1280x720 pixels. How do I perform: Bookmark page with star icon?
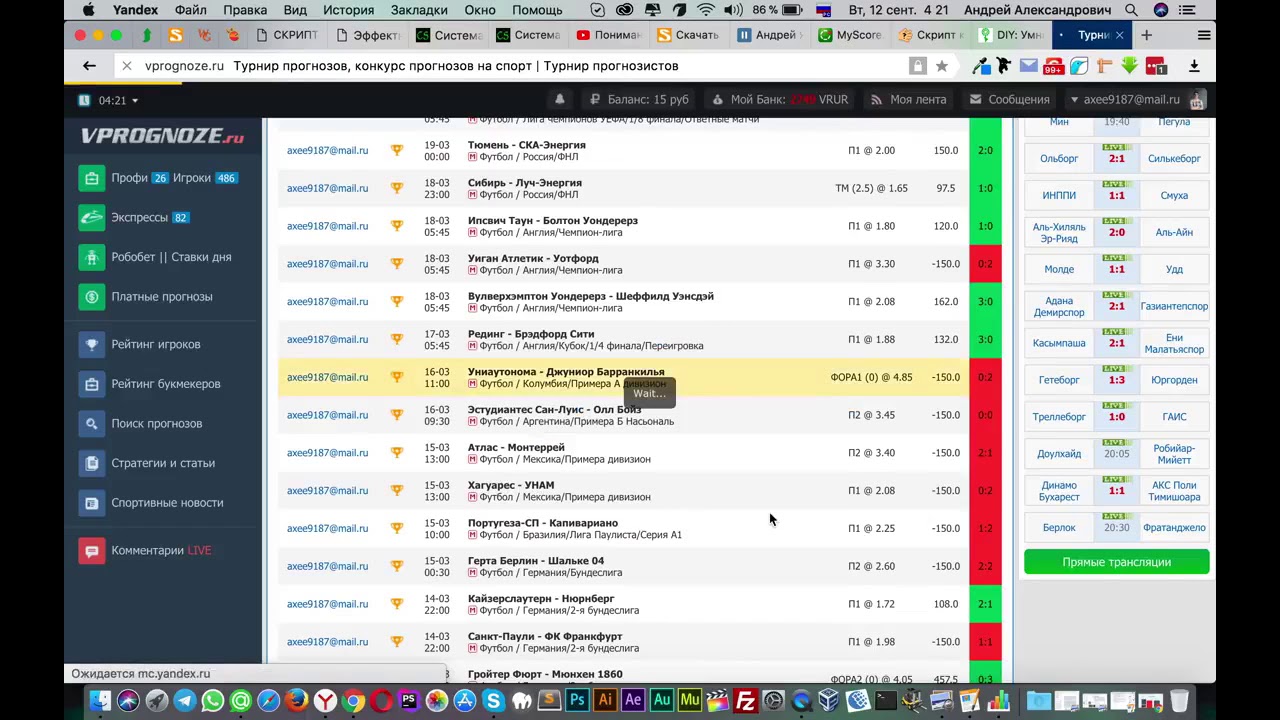941,66
